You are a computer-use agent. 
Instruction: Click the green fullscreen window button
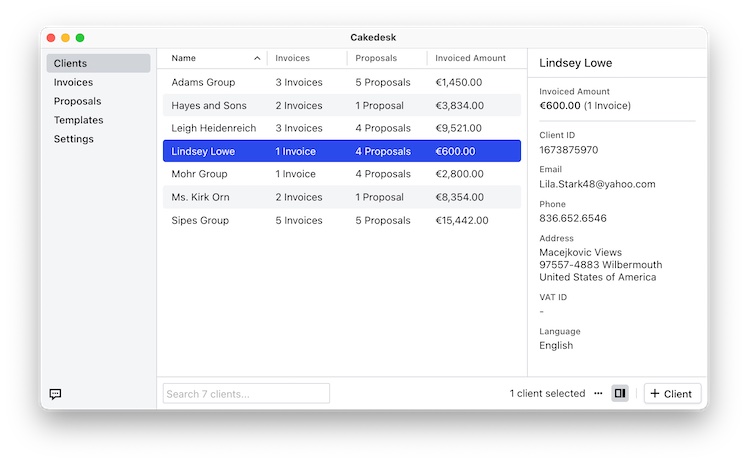(80, 38)
